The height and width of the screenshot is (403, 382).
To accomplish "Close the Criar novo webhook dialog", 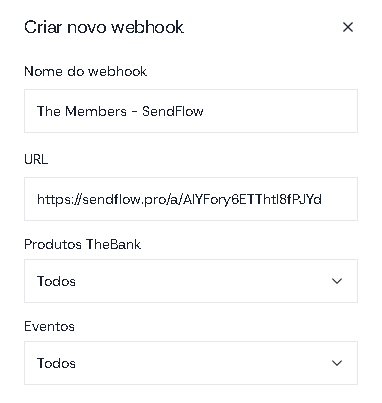I will click(x=348, y=27).
